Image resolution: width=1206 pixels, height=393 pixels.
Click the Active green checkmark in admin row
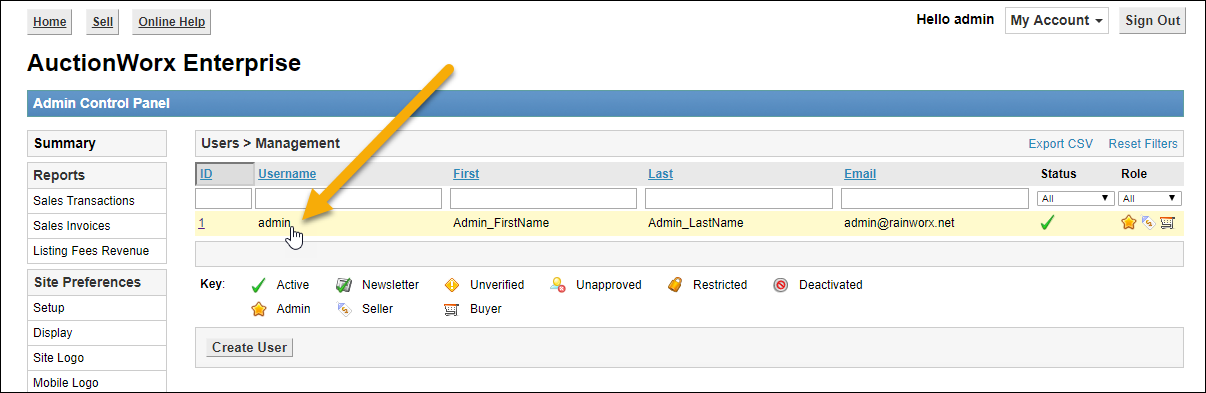point(1047,223)
